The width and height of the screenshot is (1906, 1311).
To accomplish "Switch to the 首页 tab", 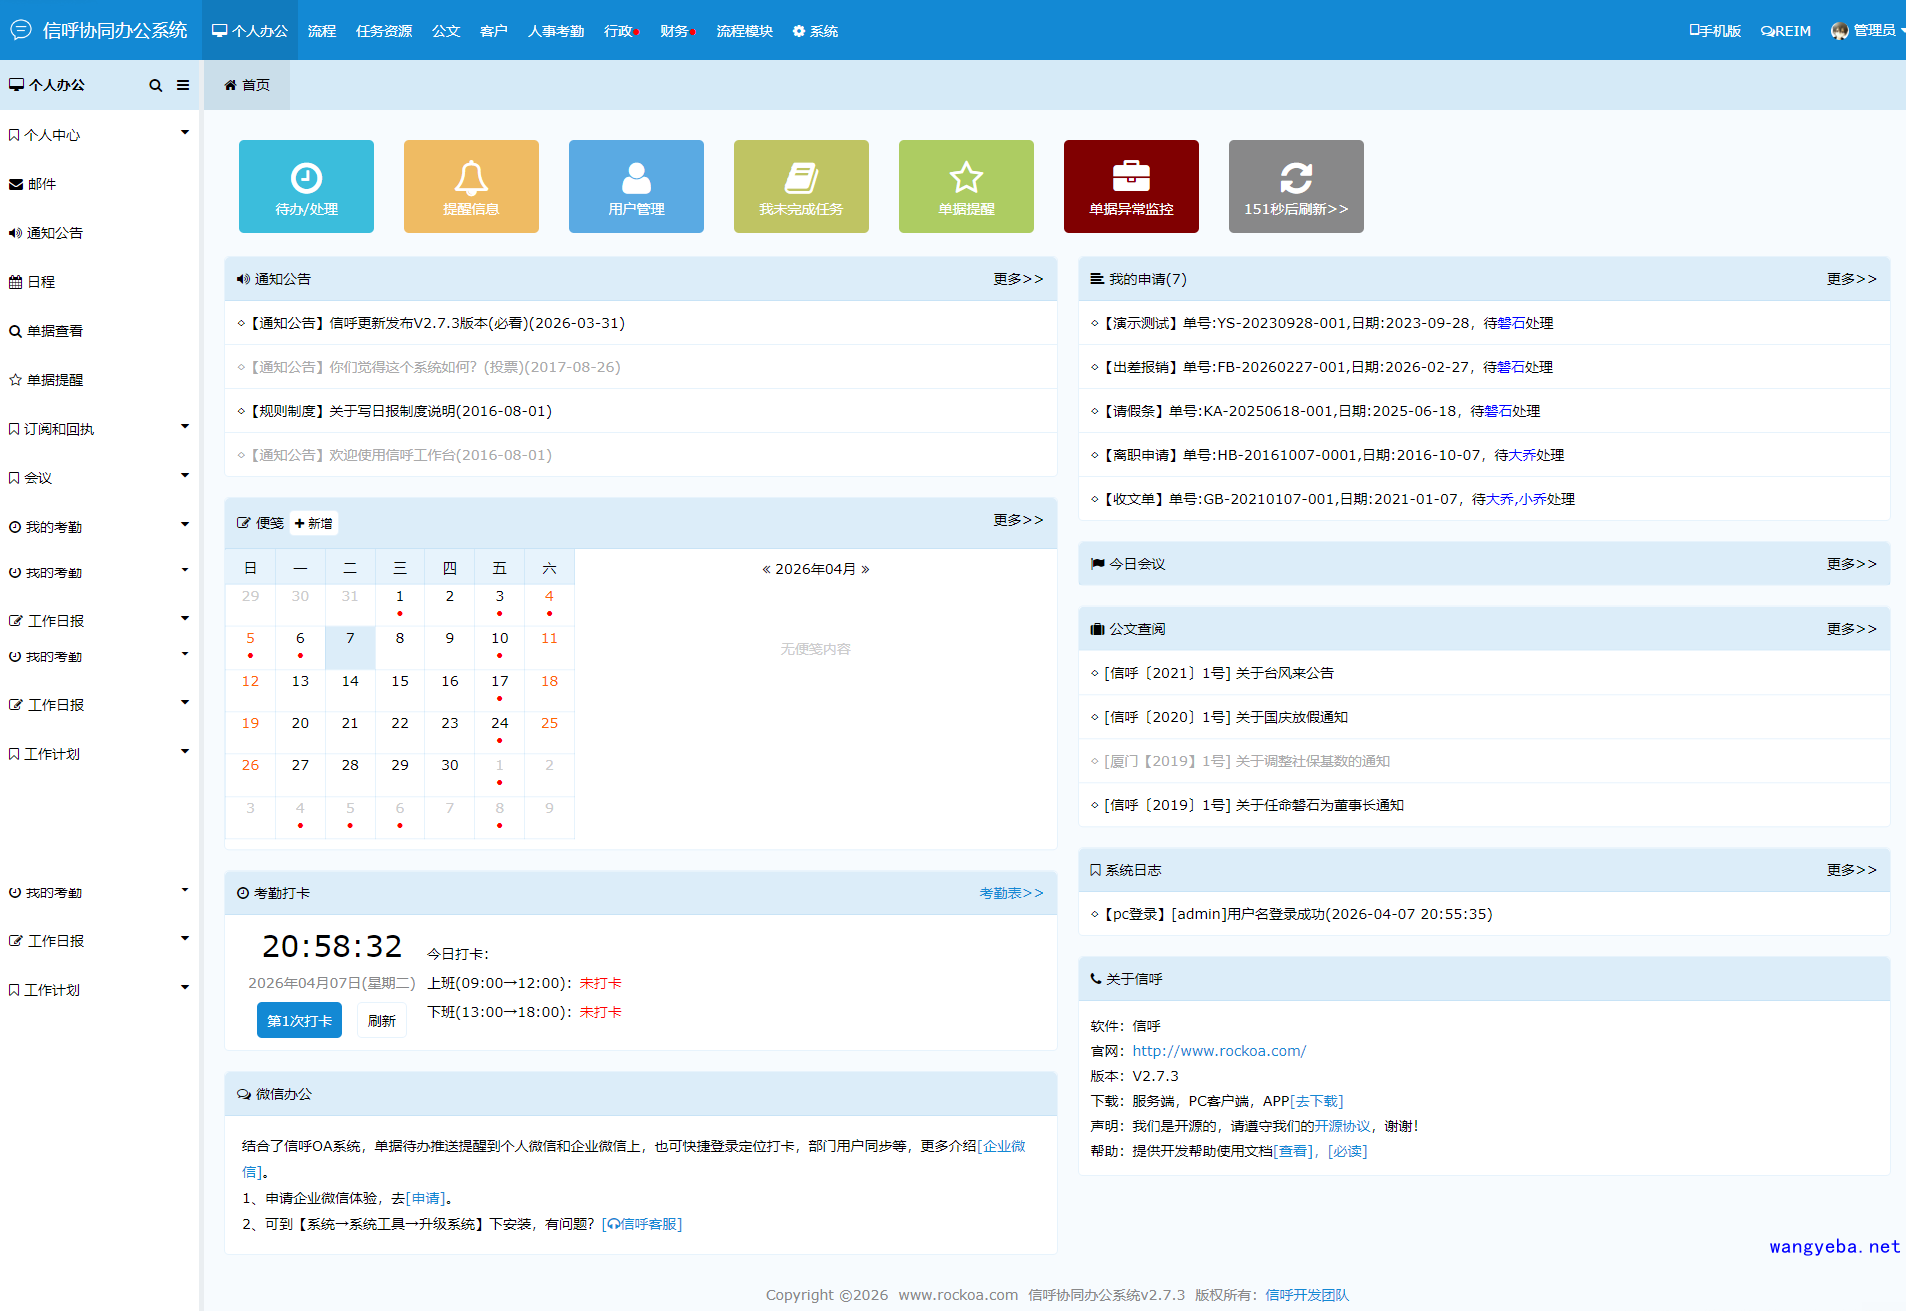I will pos(247,85).
